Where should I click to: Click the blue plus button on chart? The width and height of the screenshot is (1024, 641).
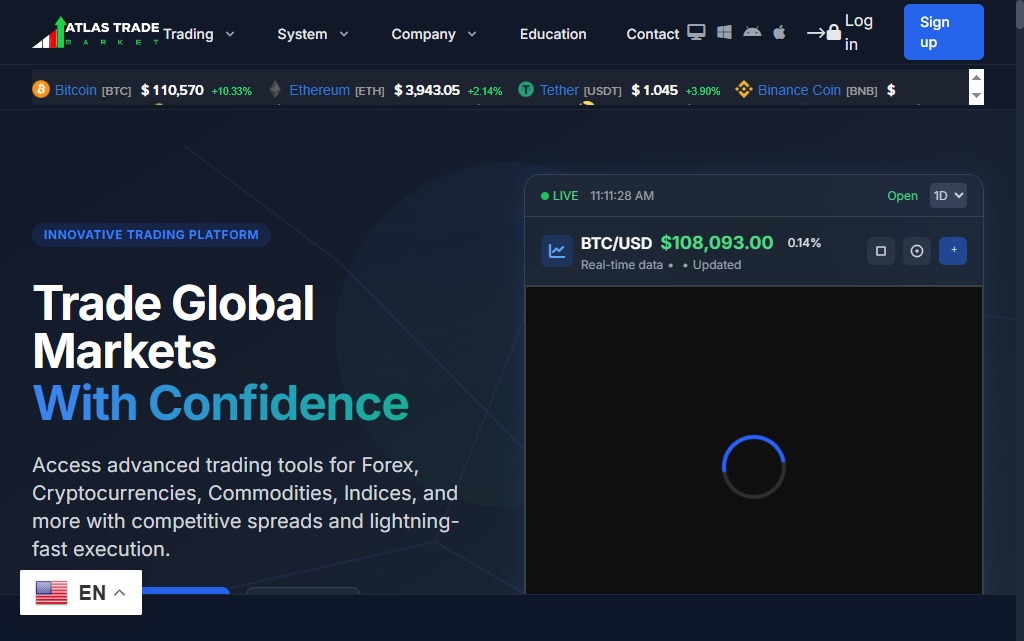(953, 251)
